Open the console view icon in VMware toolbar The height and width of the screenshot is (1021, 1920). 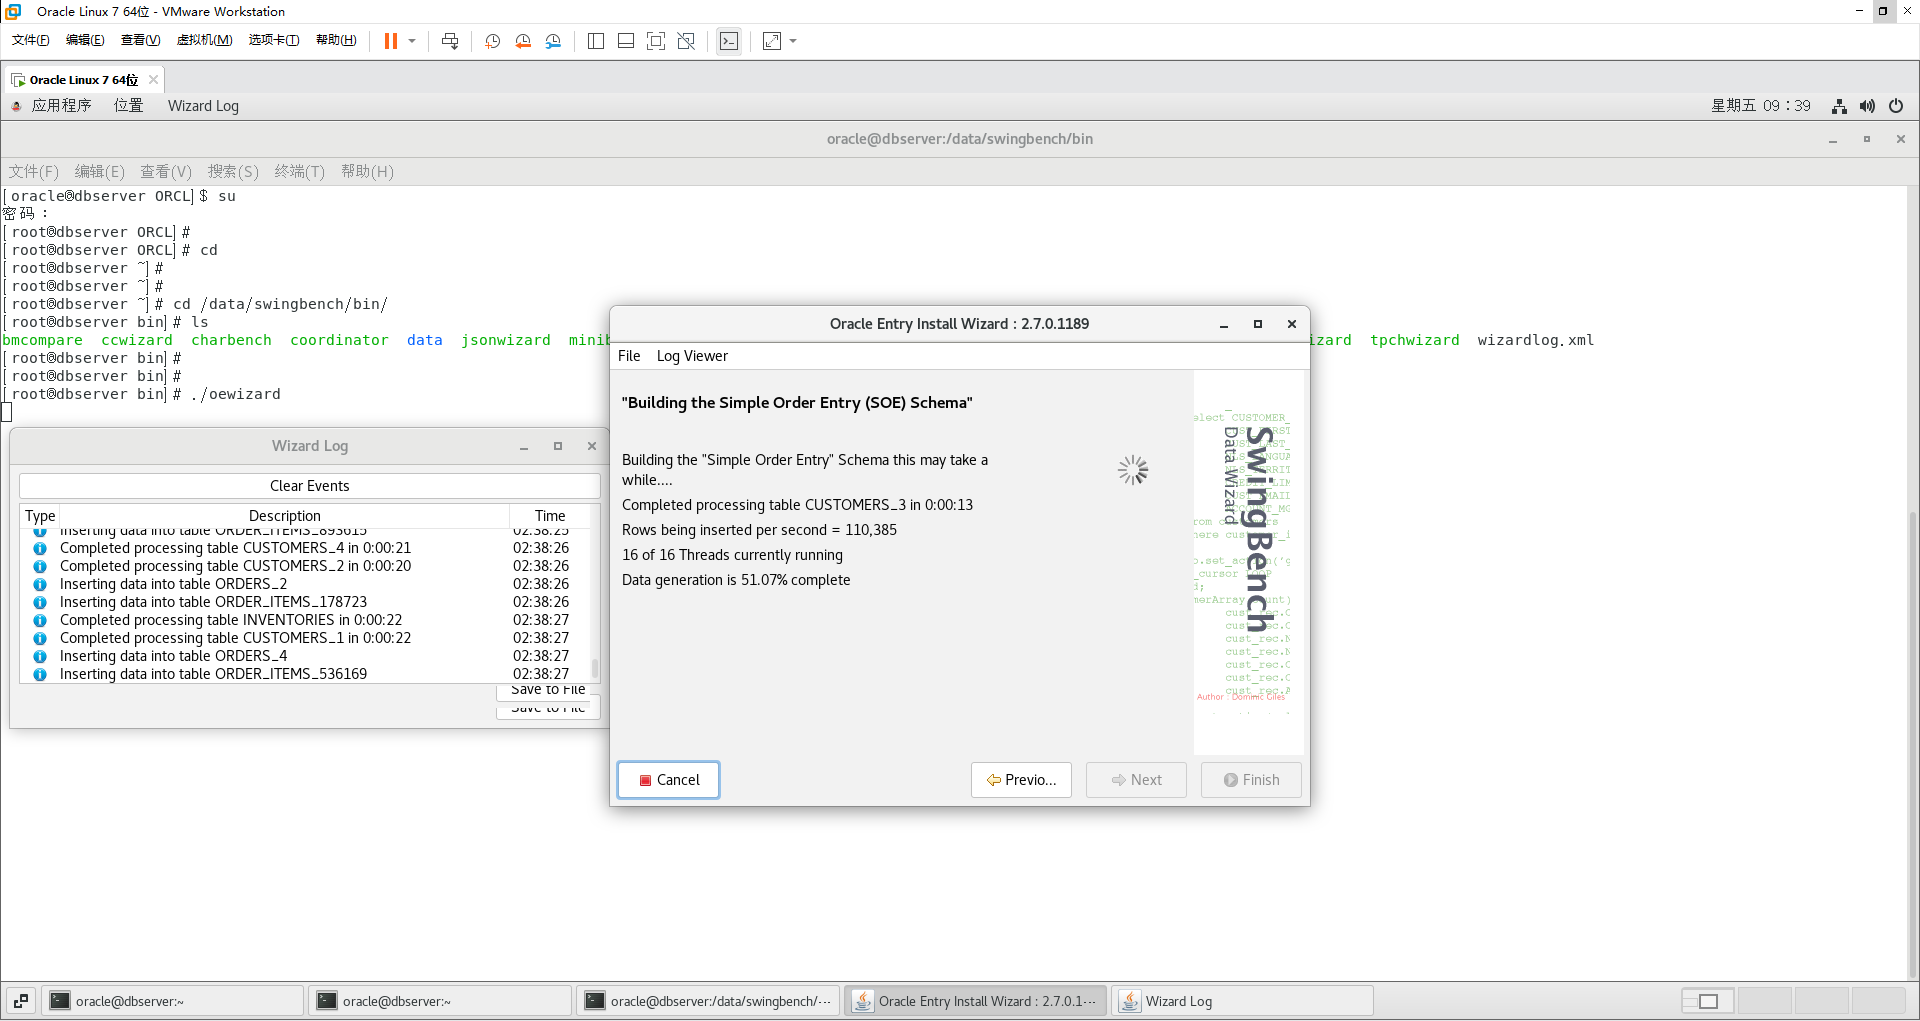click(729, 41)
